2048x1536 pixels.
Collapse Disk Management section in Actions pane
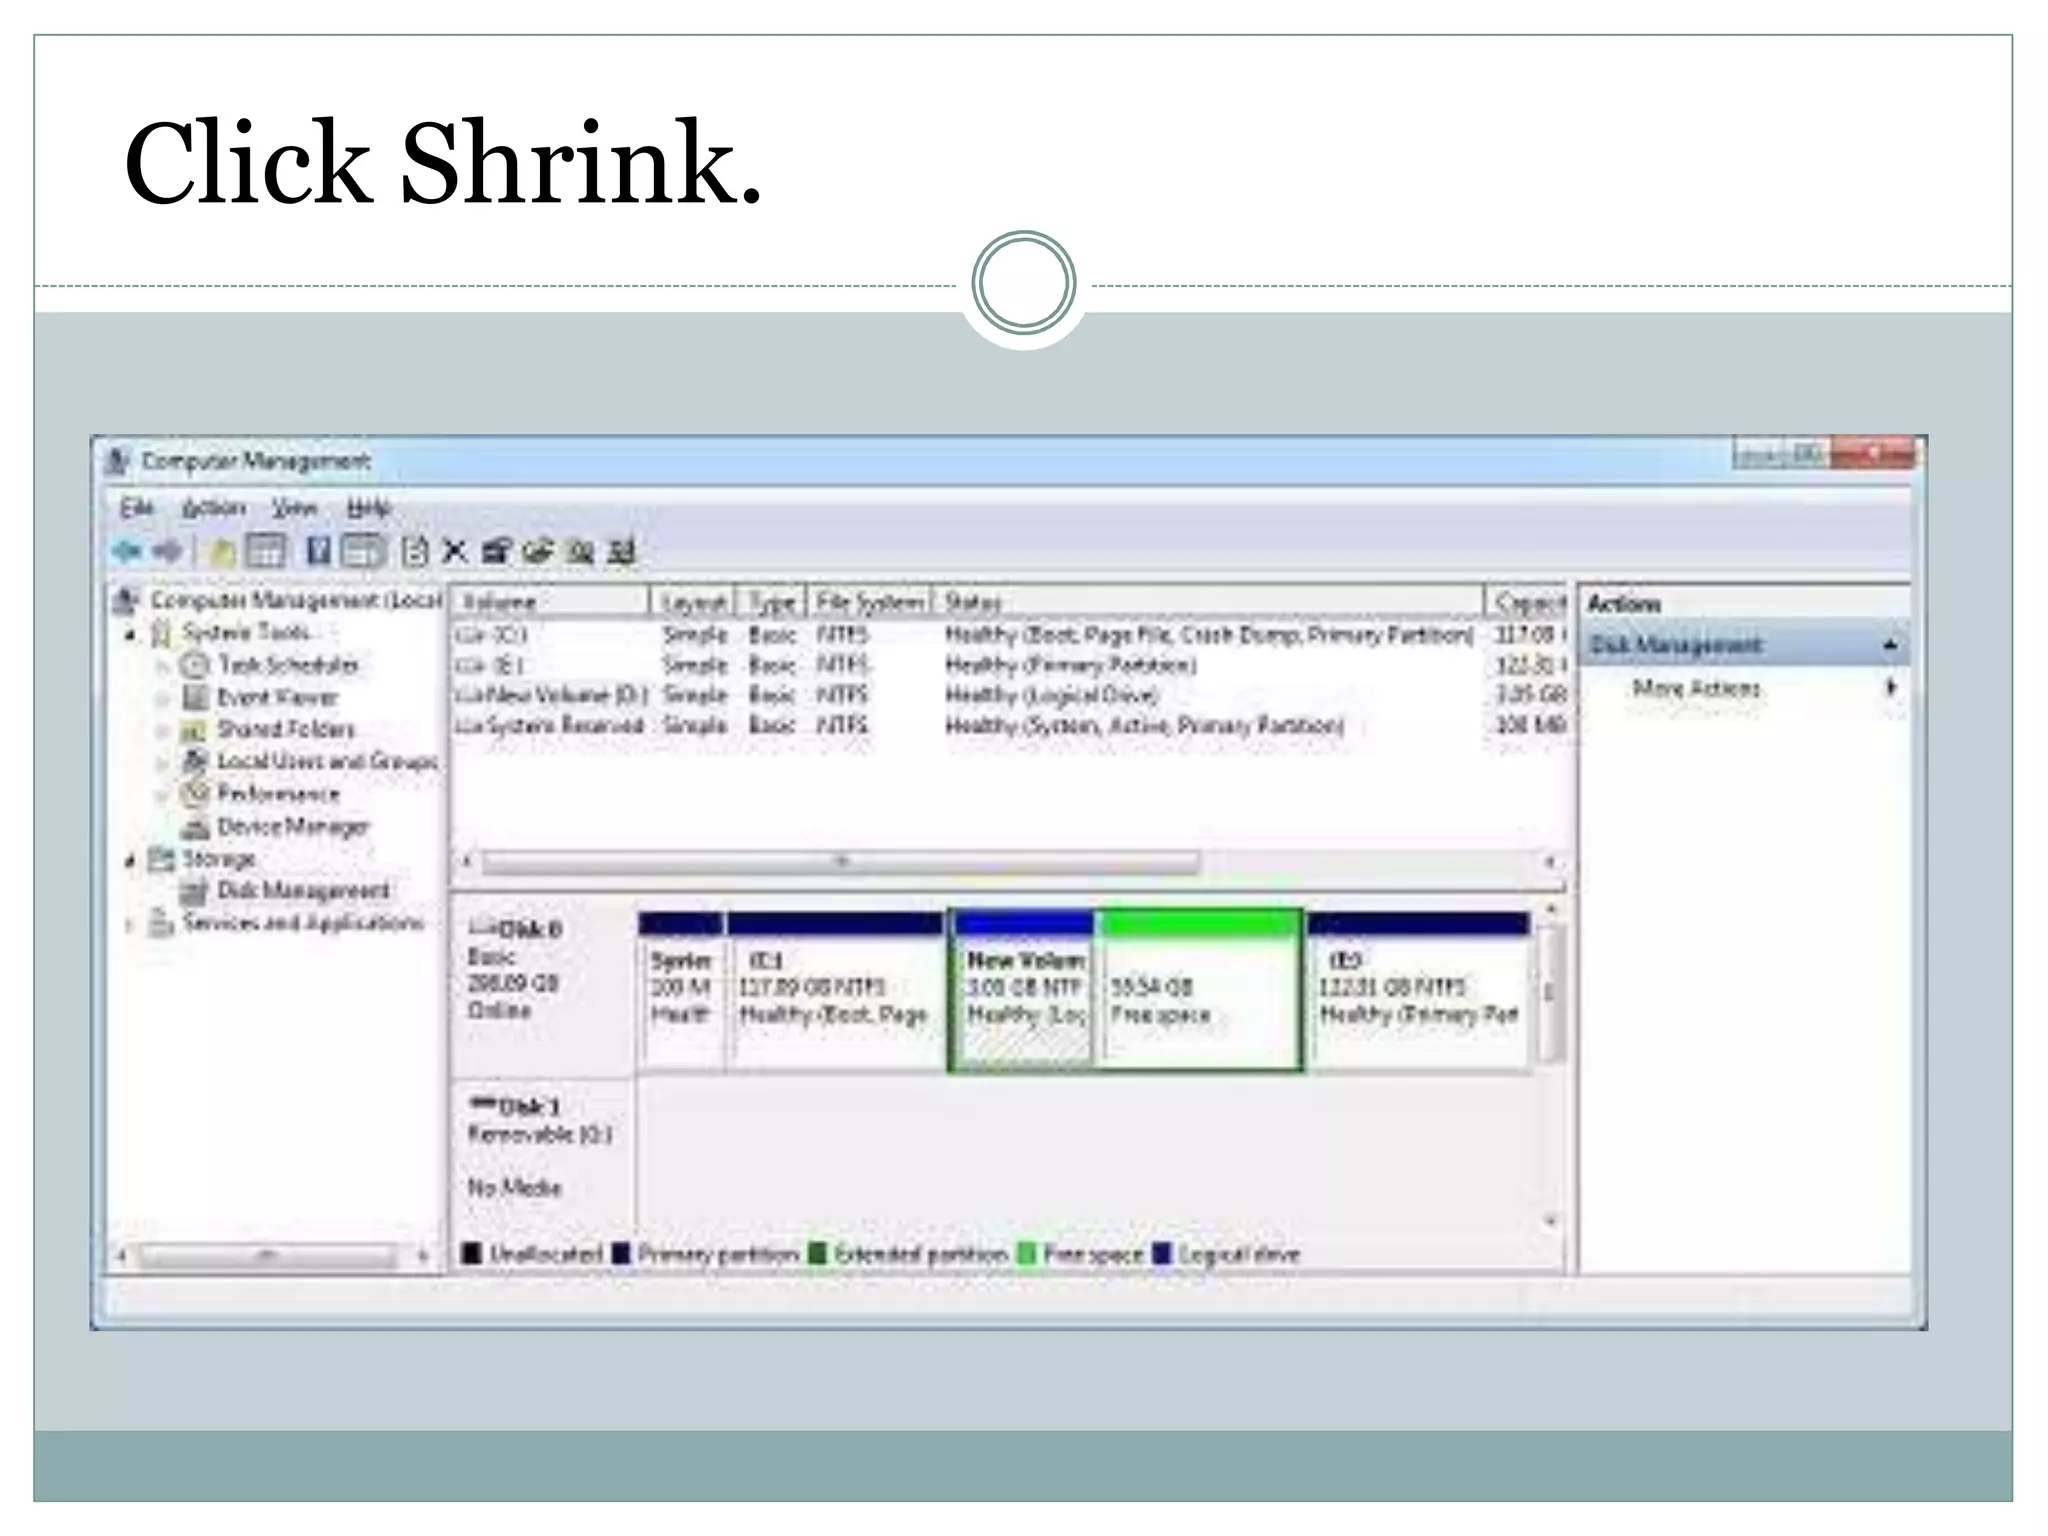point(1889,645)
